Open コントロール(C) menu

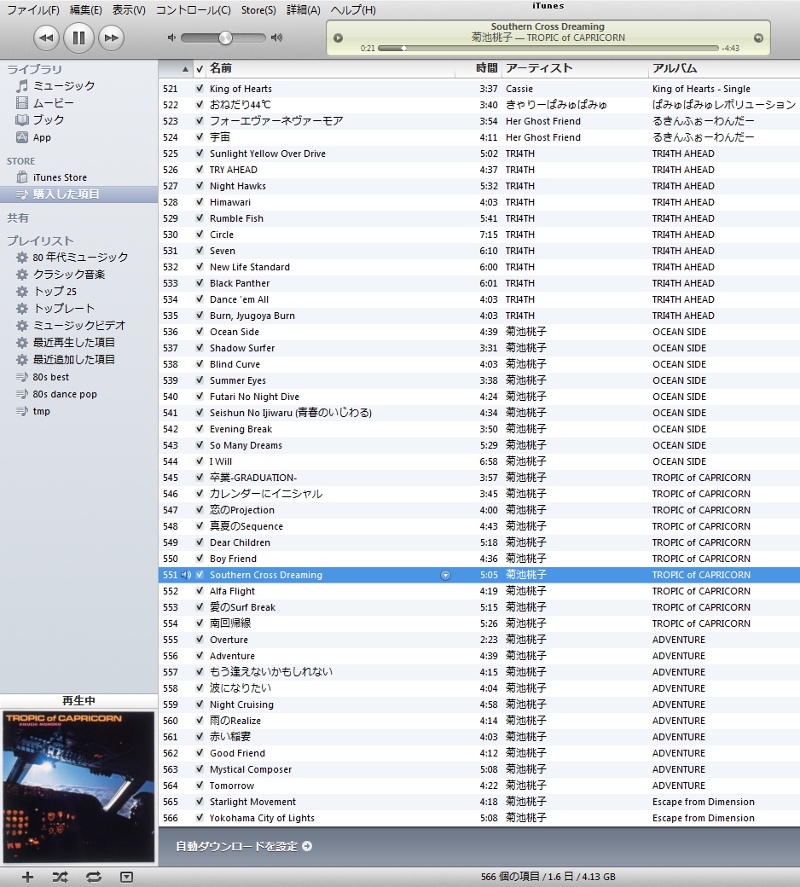click(193, 10)
